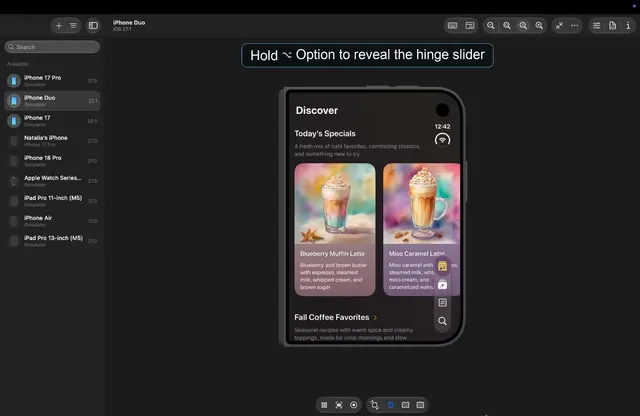Add a new simulator with the plus button

click(59, 26)
